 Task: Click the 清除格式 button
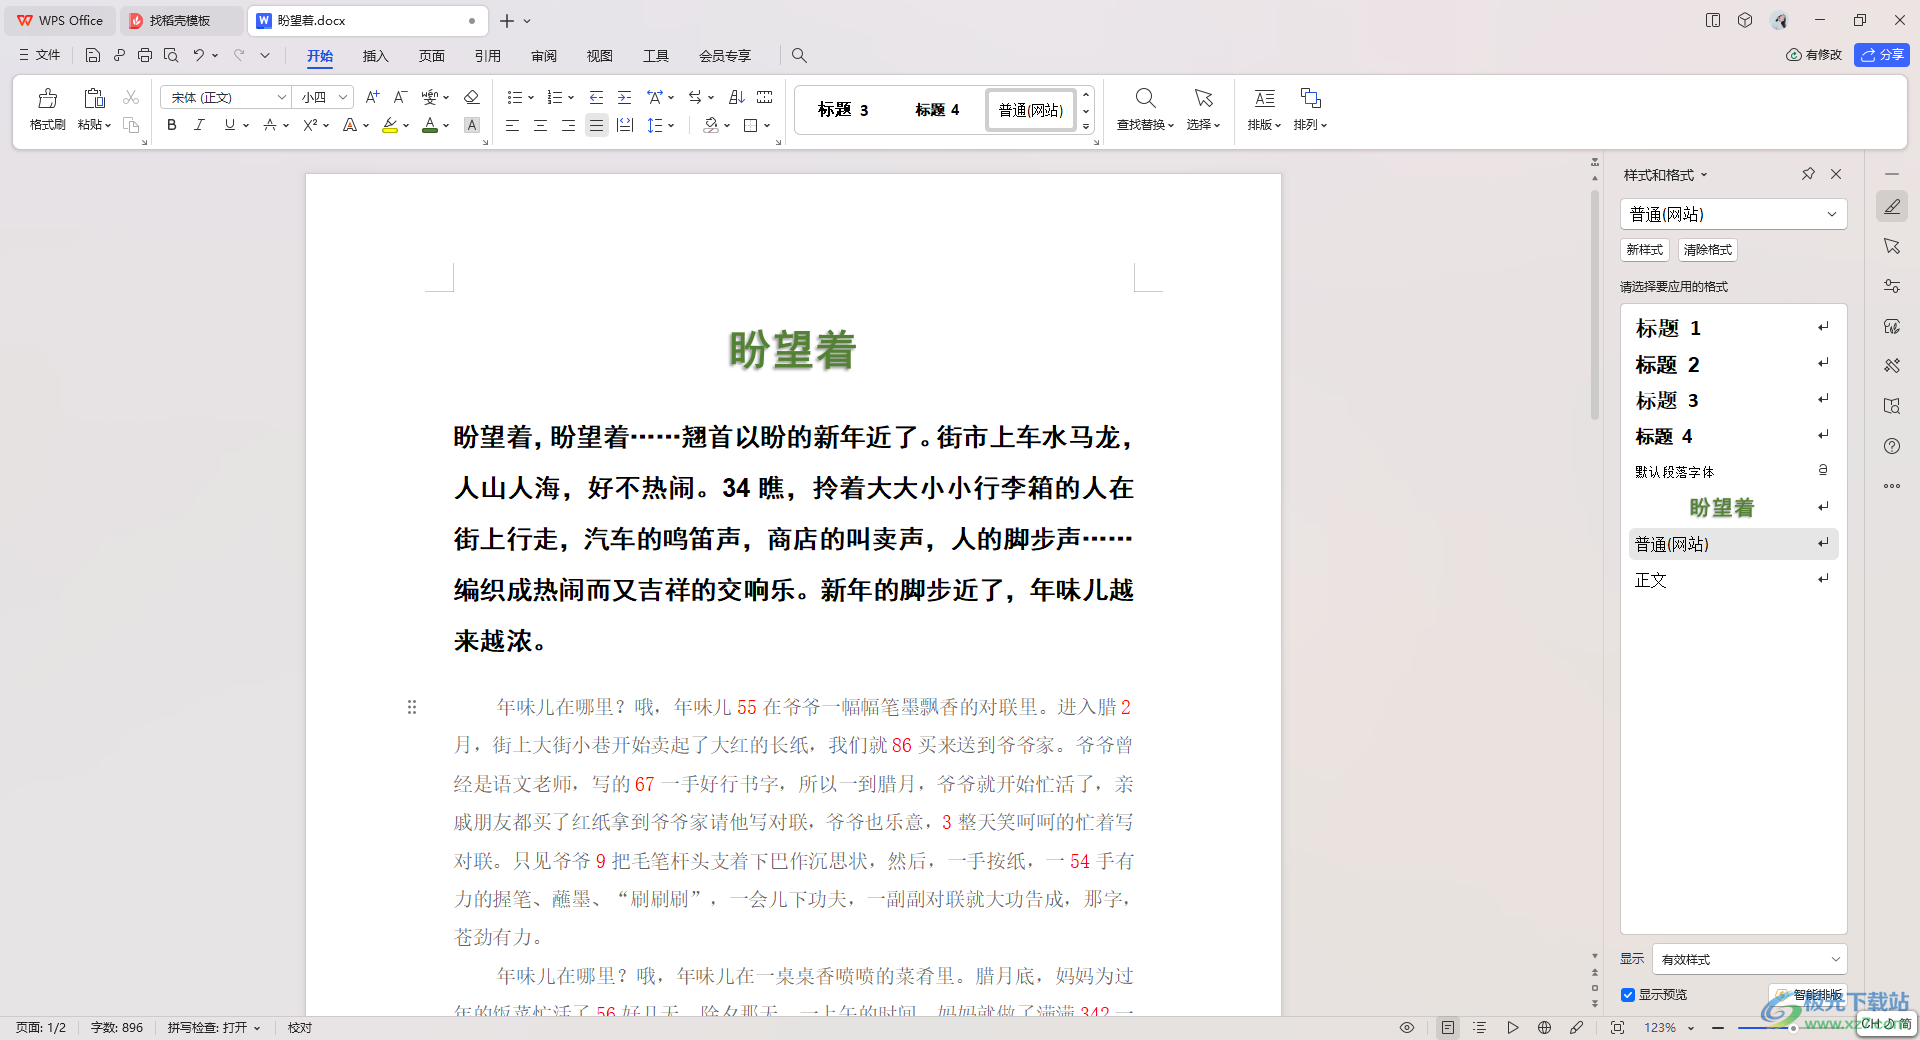pyautogui.click(x=1707, y=250)
